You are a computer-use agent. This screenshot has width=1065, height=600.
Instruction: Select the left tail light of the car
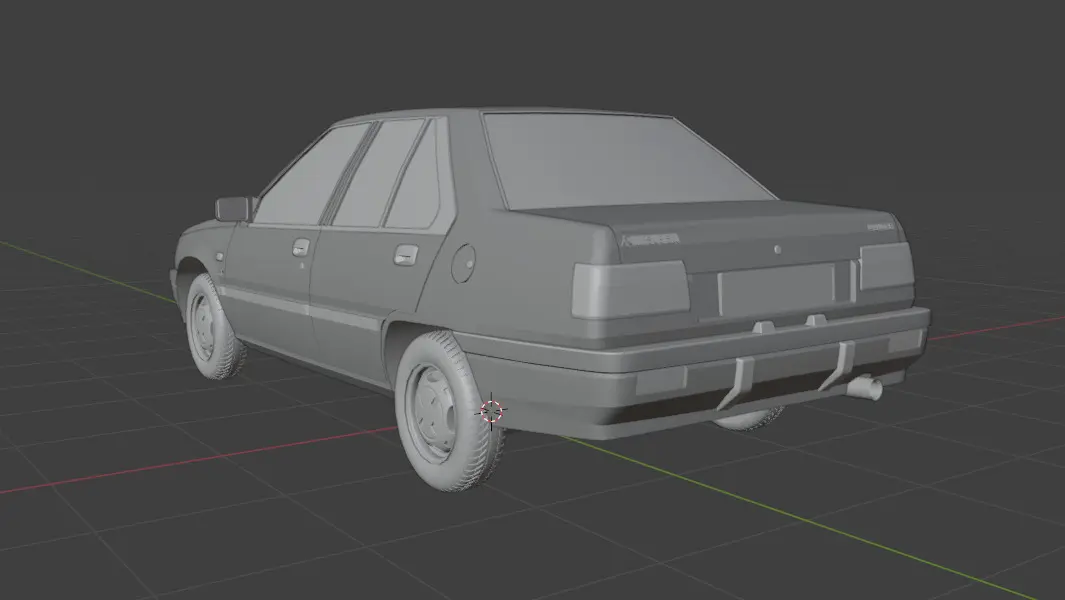(630, 290)
